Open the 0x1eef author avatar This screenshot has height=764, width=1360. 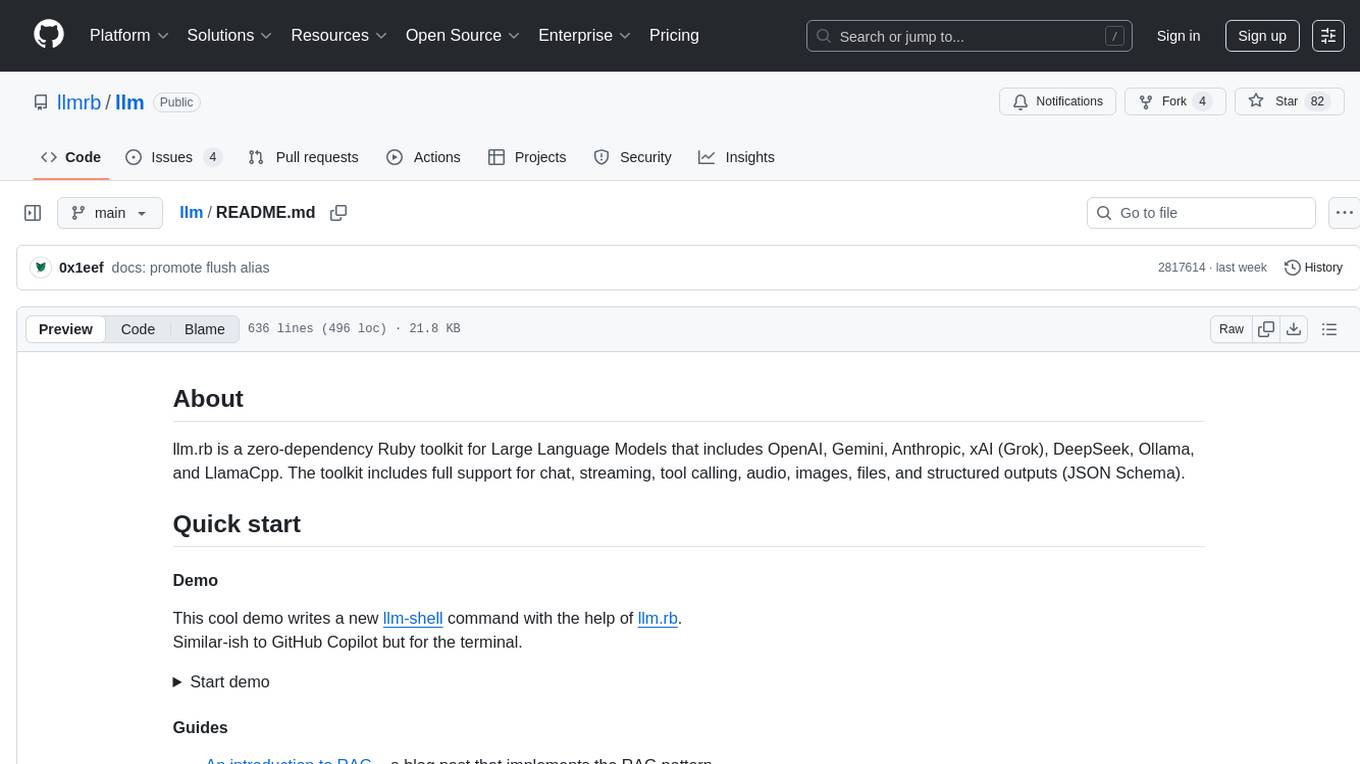pyautogui.click(x=41, y=267)
